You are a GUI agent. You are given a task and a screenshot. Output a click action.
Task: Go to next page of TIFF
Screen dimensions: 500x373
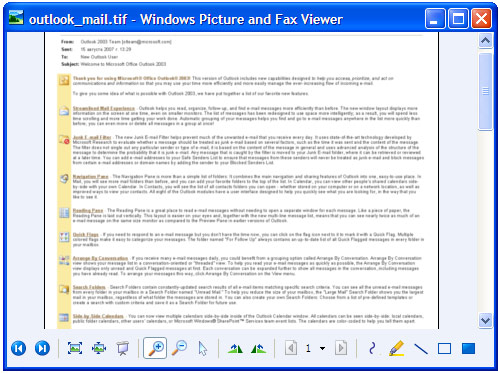point(341,348)
